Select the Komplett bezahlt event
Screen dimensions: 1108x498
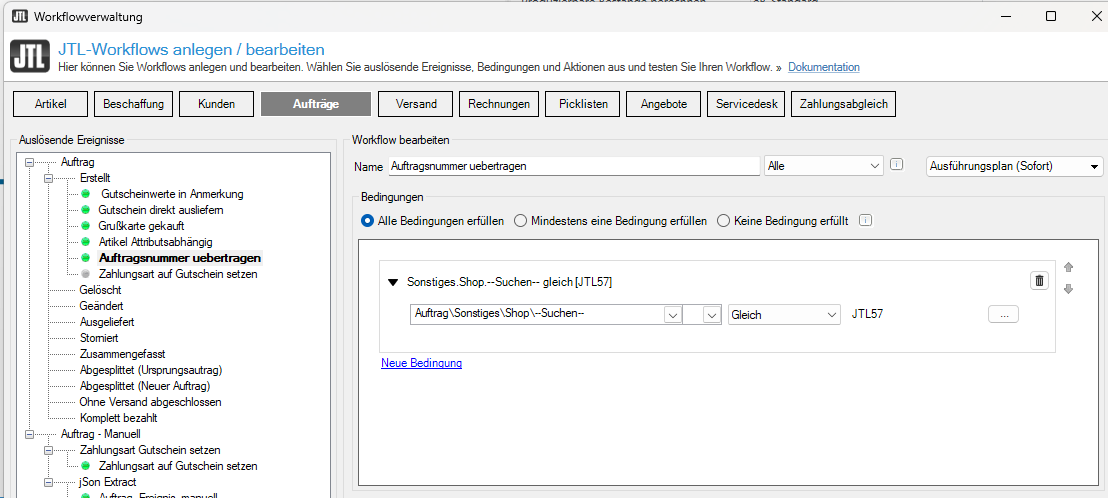pyautogui.click(x=118, y=418)
